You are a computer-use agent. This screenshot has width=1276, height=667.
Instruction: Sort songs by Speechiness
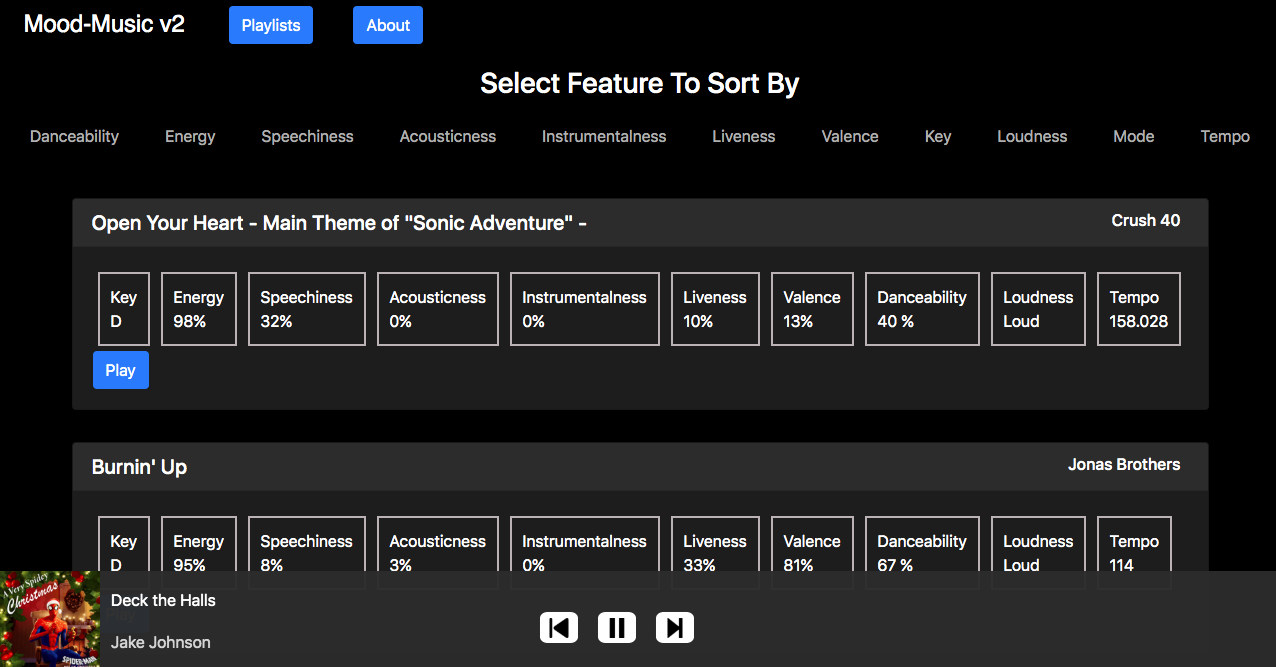pyautogui.click(x=307, y=136)
